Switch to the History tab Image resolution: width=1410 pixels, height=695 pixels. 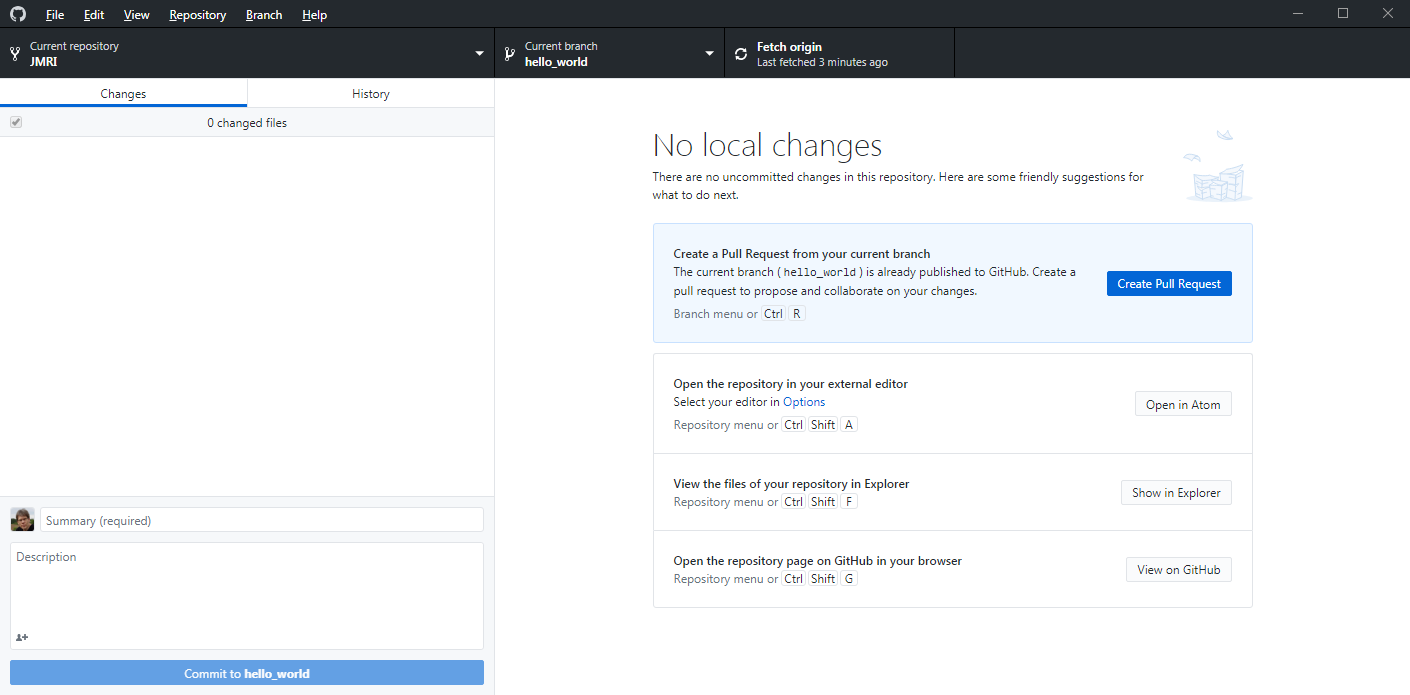click(x=370, y=93)
